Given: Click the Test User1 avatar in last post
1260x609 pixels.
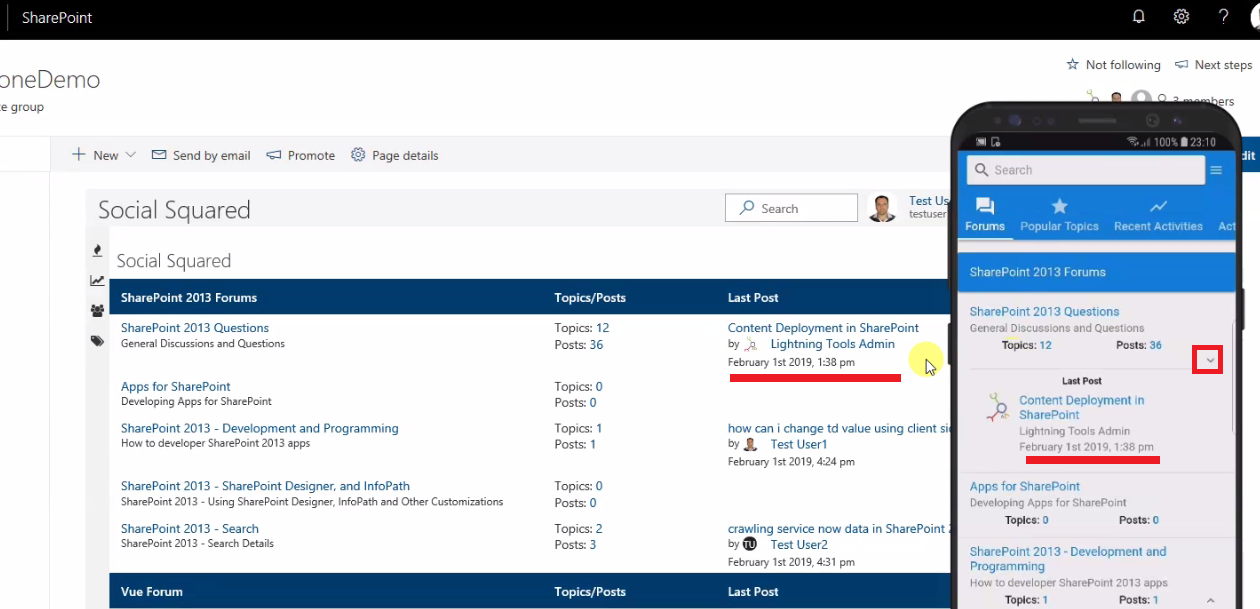Looking at the screenshot, I should 751,444.
